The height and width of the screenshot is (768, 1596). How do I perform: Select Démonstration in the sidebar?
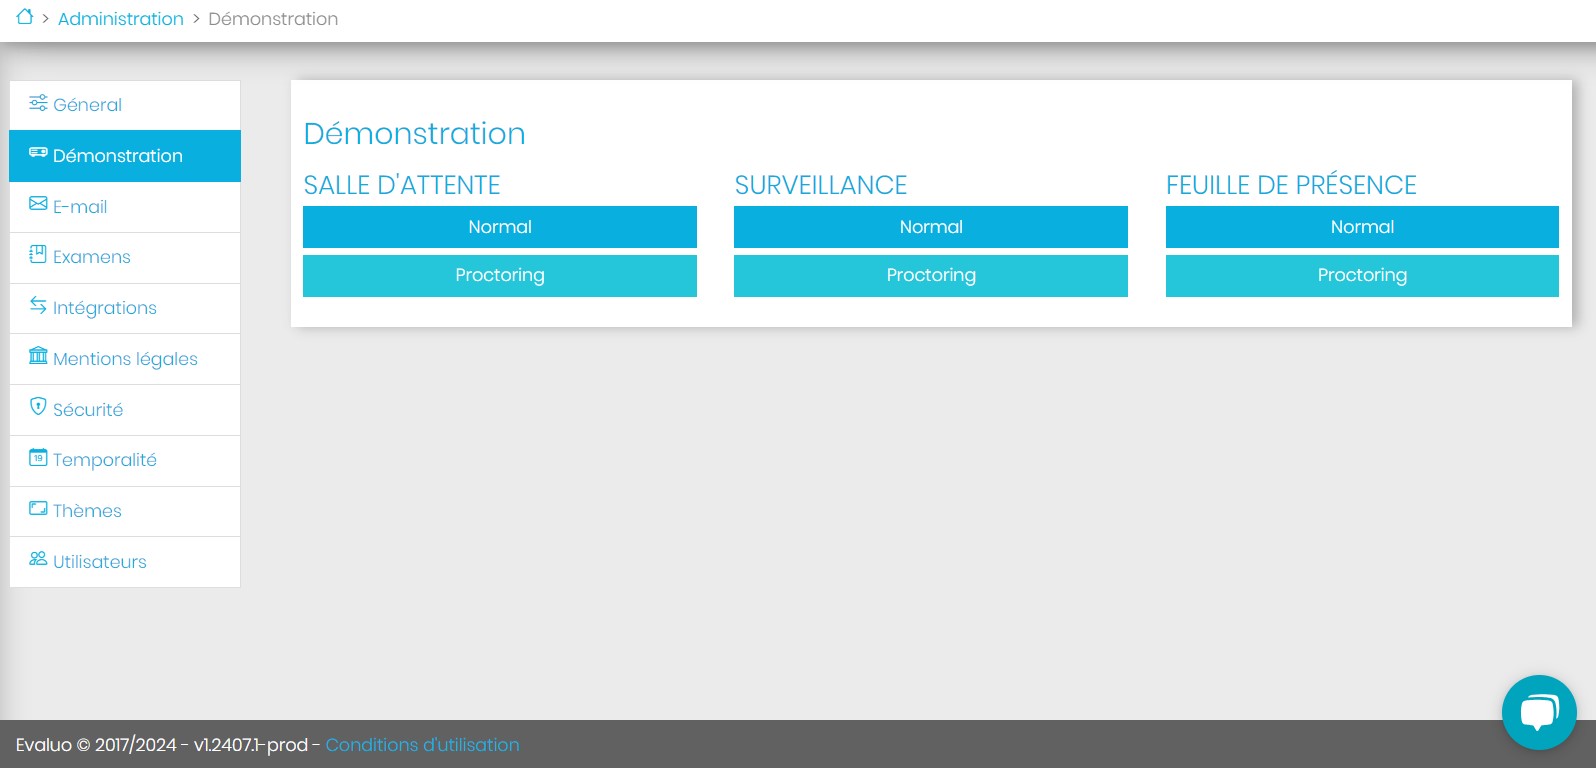[118, 156]
